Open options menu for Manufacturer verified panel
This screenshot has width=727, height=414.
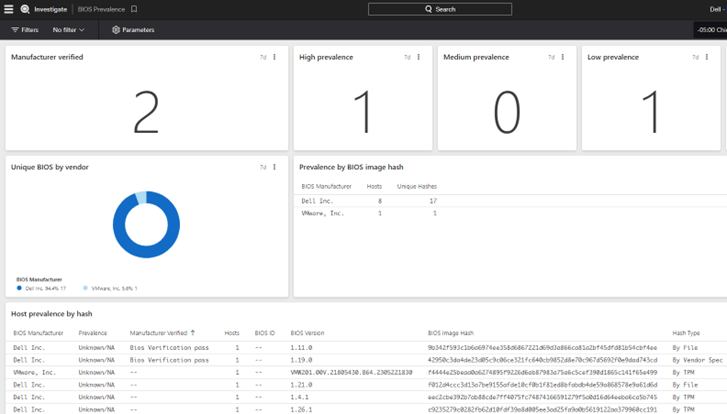coord(275,57)
